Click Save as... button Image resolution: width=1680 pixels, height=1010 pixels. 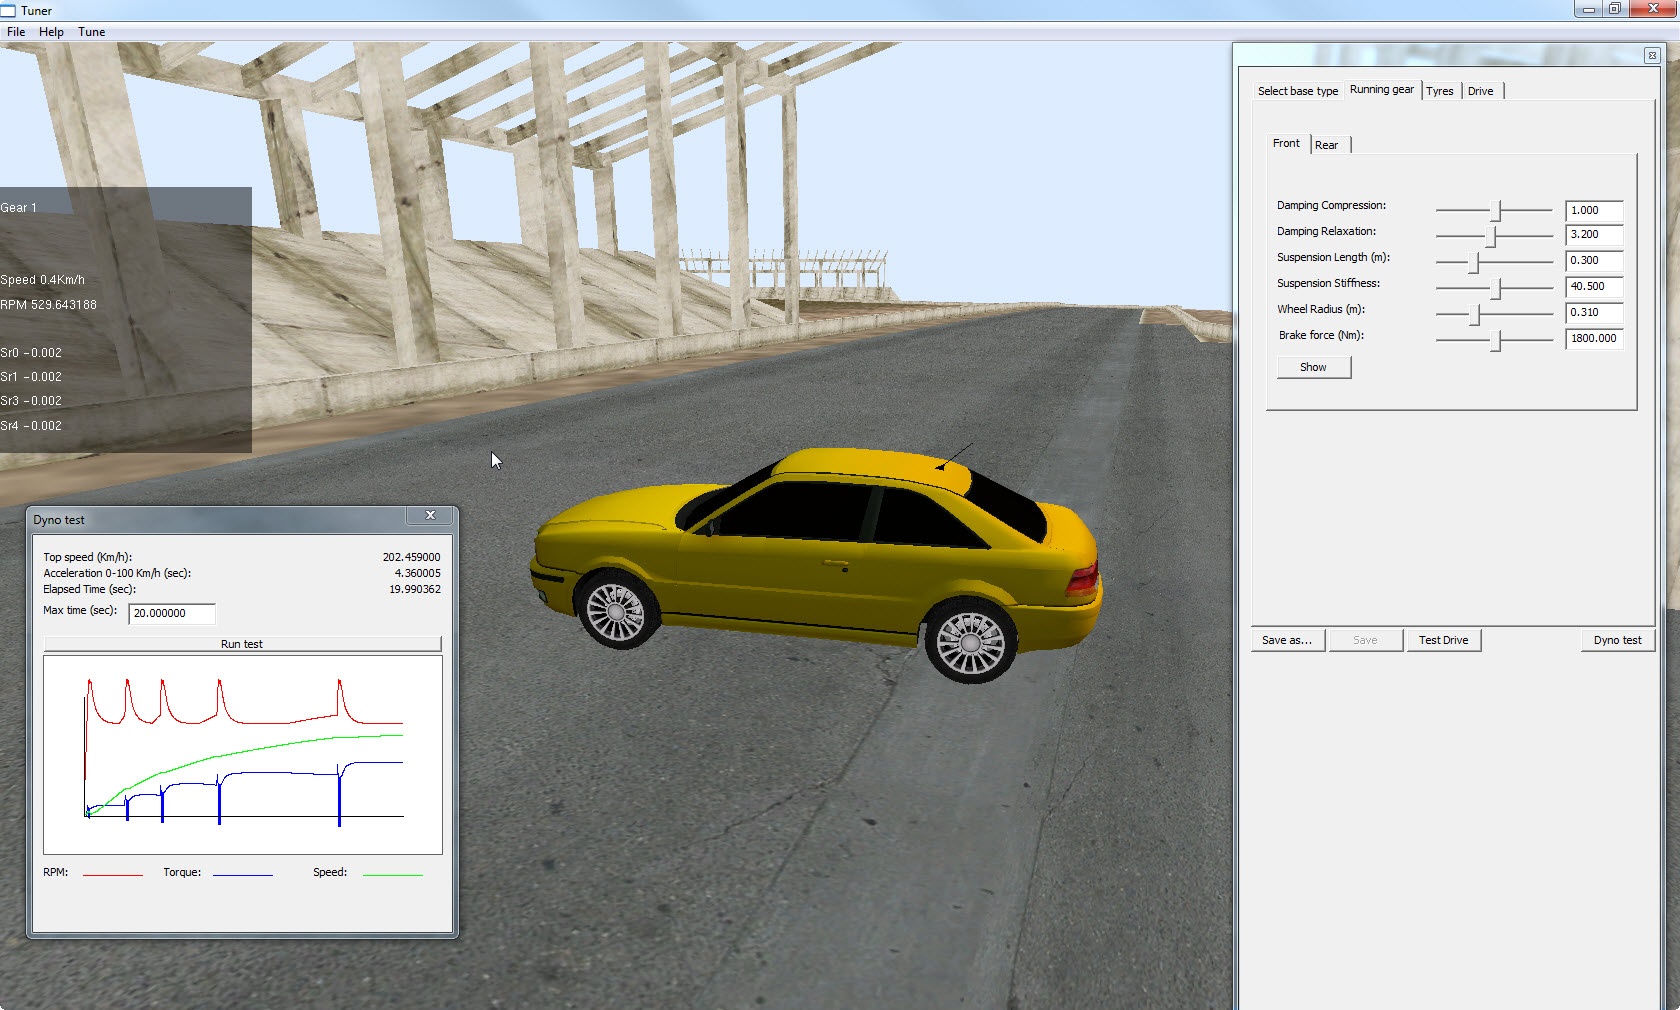(x=1287, y=640)
